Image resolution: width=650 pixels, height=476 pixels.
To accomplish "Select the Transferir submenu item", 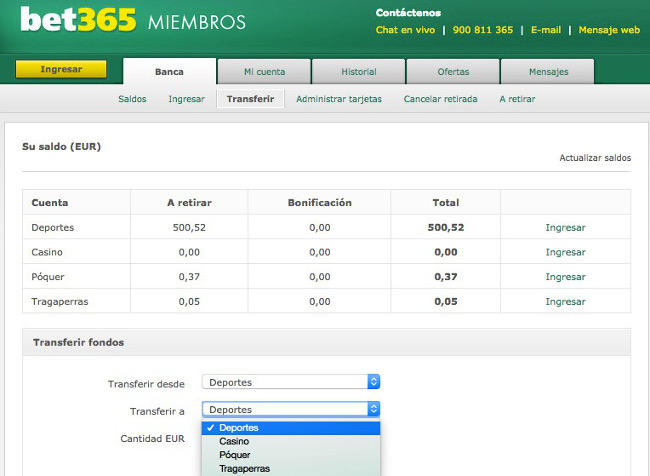I will pyautogui.click(x=250, y=99).
